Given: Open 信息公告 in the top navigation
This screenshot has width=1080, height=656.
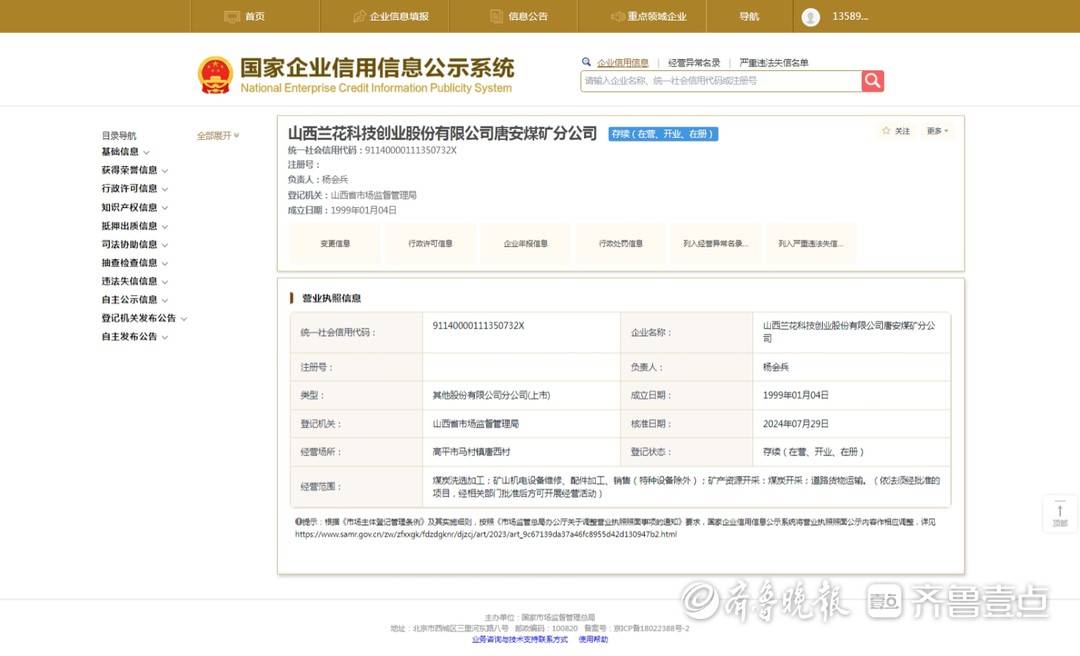Looking at the screenshot, I should (x=519, y=17).
